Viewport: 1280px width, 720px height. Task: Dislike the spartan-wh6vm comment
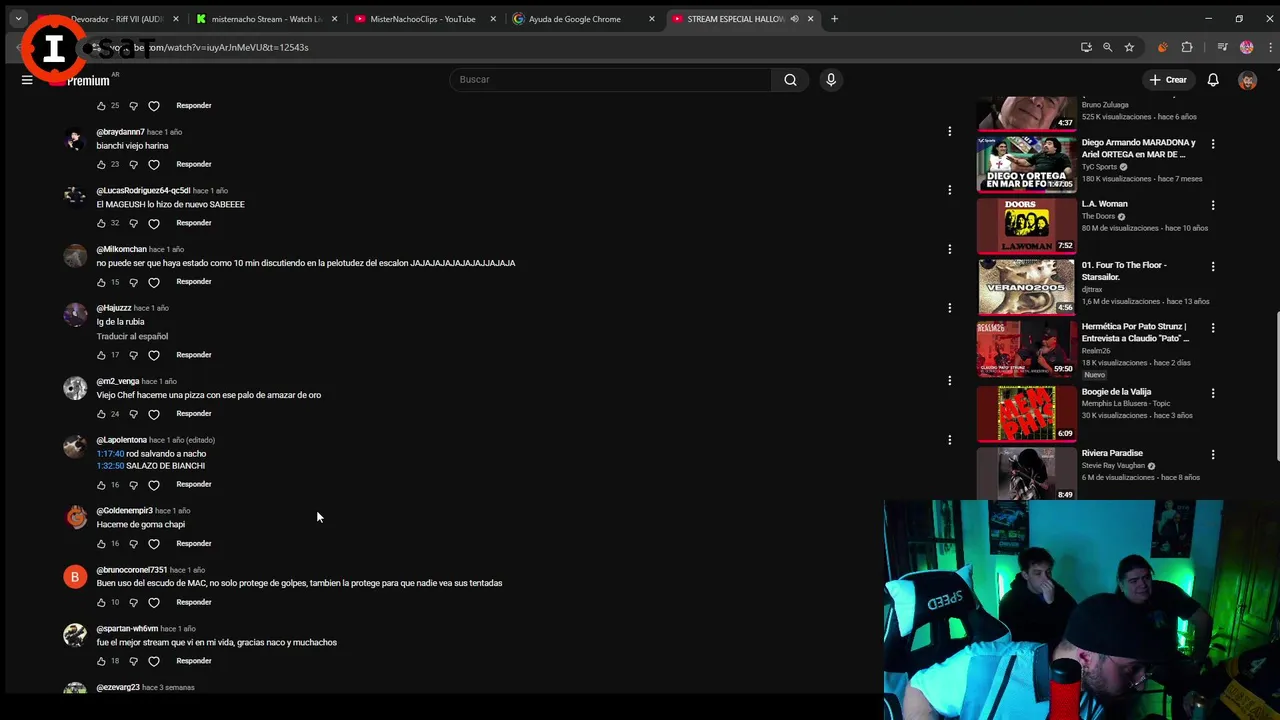(133, 661)
